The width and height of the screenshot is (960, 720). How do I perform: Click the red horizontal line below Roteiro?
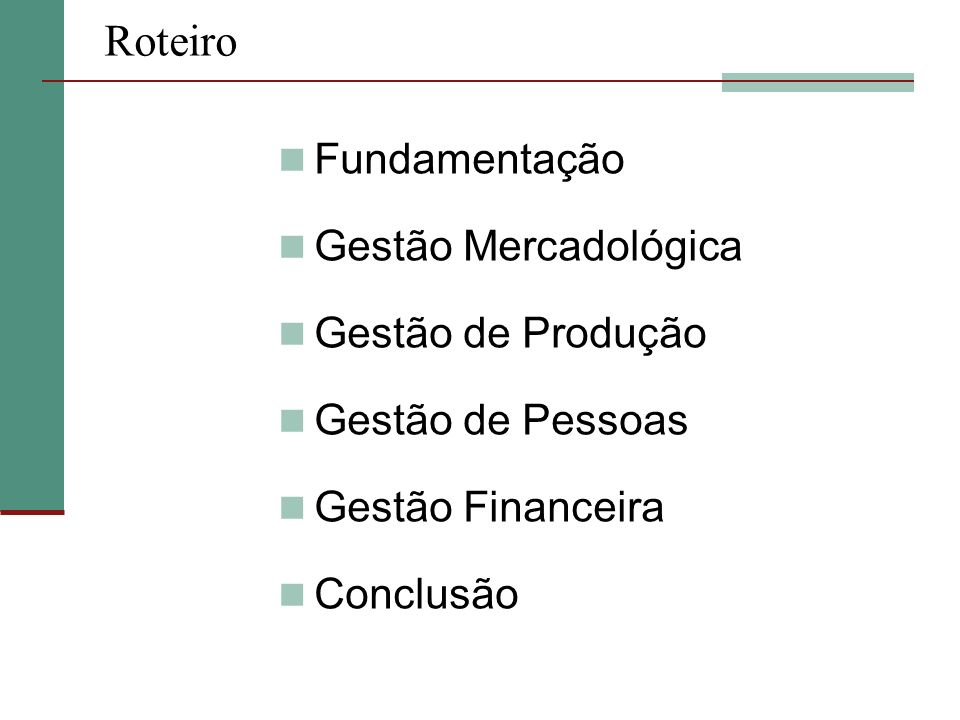[478, 81]
